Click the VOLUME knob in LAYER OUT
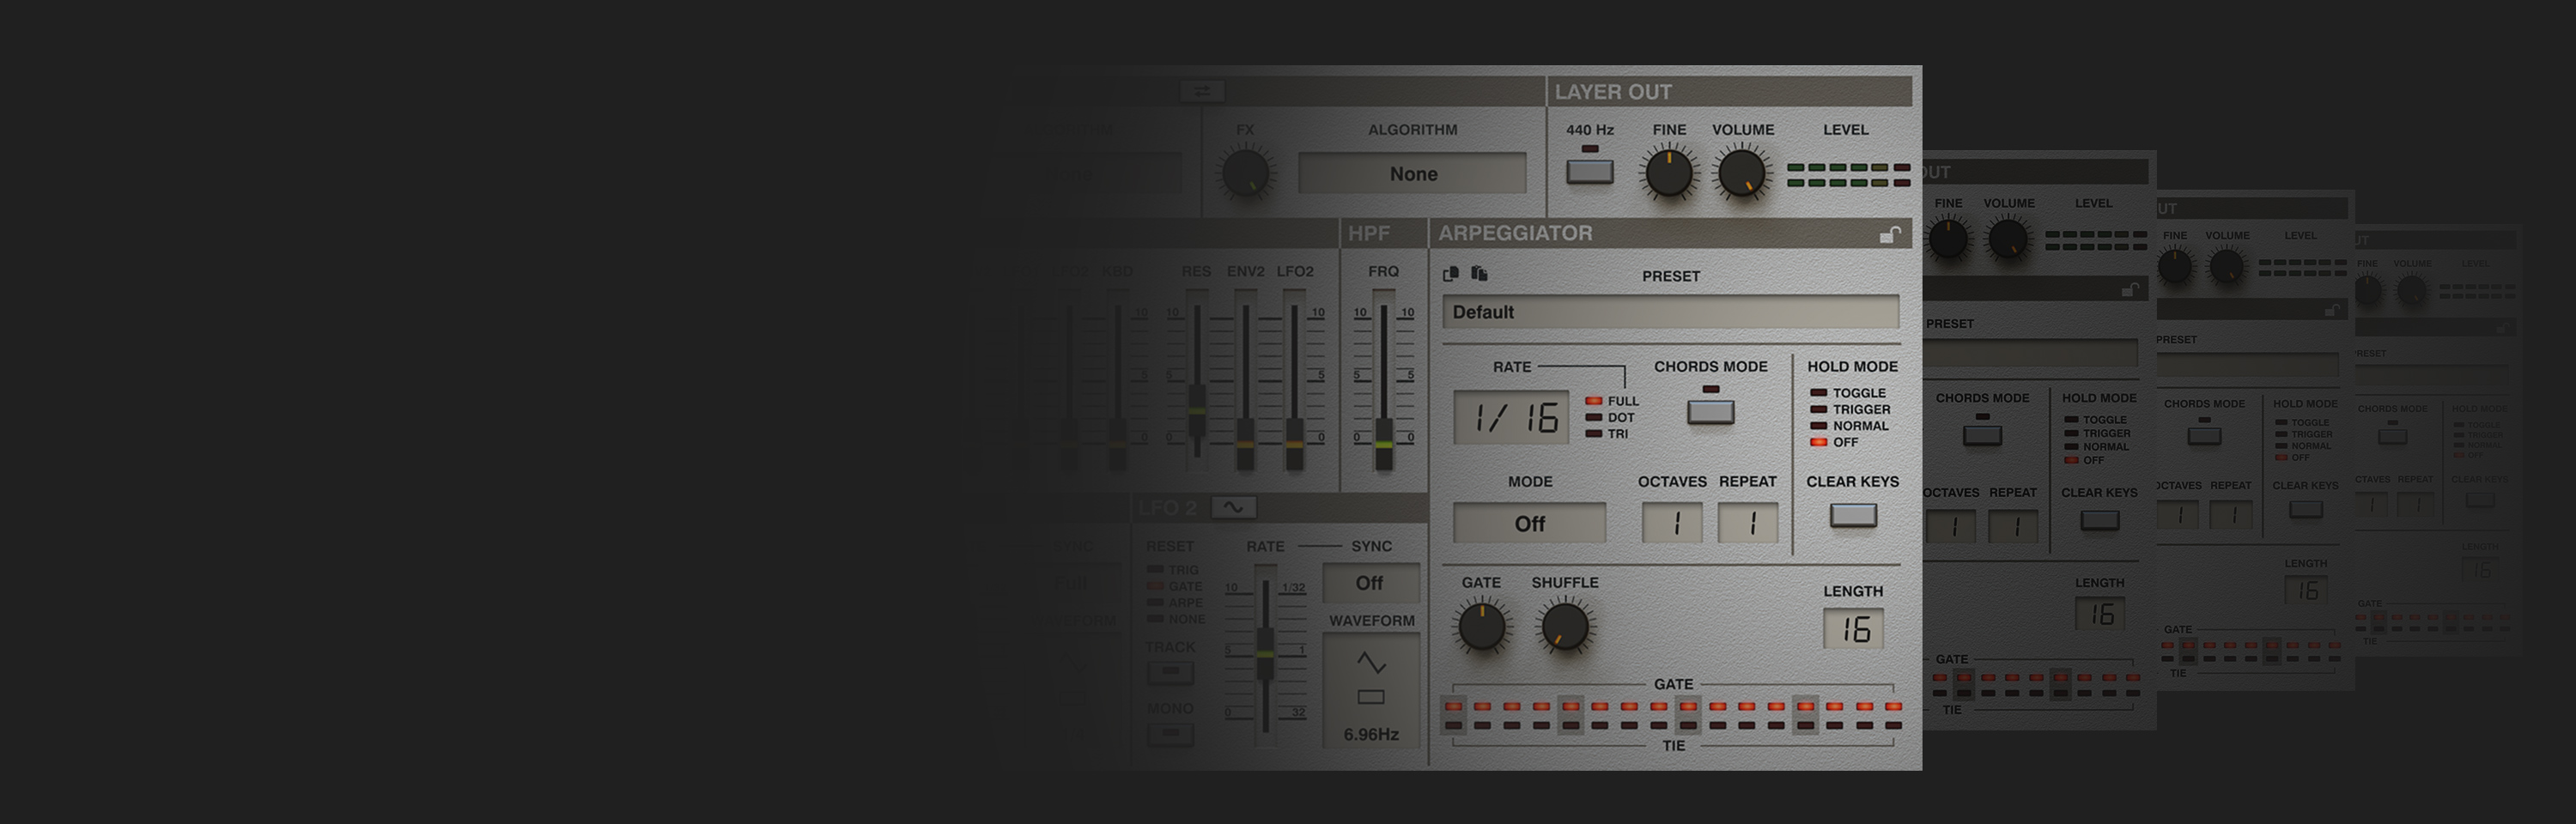The image size is (2576, 824). pos(1742,173)
